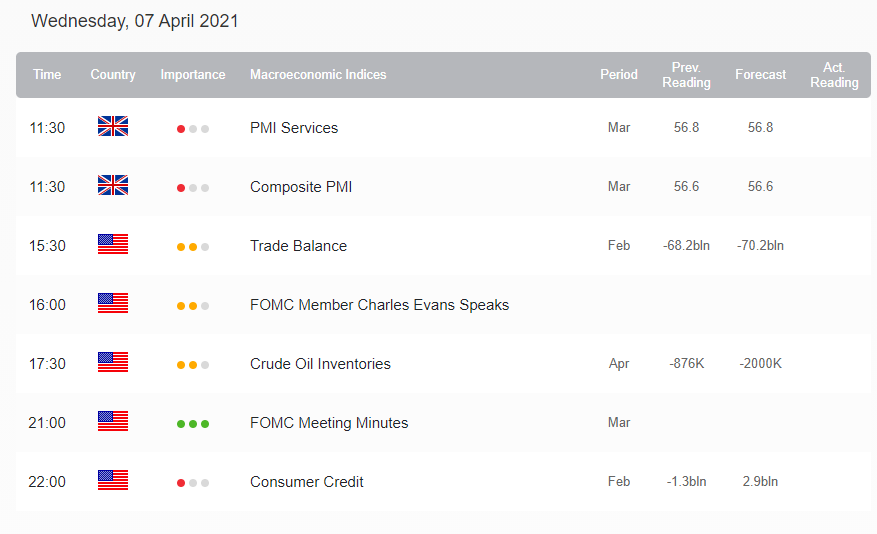Open FOMC Member Charles Evans Speaks entry
This screenshot has height=534, width=877.
(x=379, y=305)
